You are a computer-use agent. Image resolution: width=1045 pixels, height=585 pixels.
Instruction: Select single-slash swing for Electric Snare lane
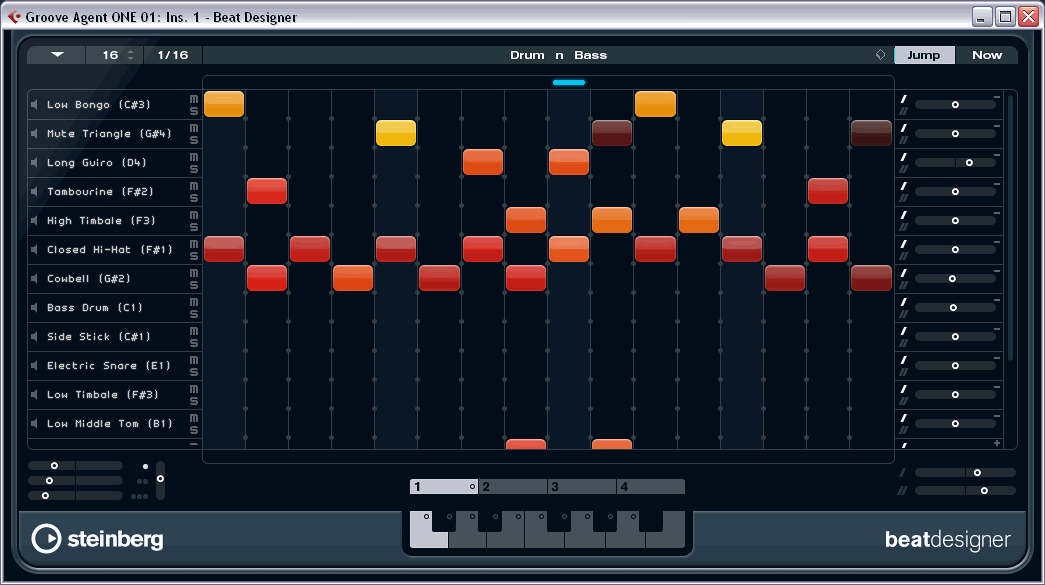pyautogui.click(x=904, y=360)
